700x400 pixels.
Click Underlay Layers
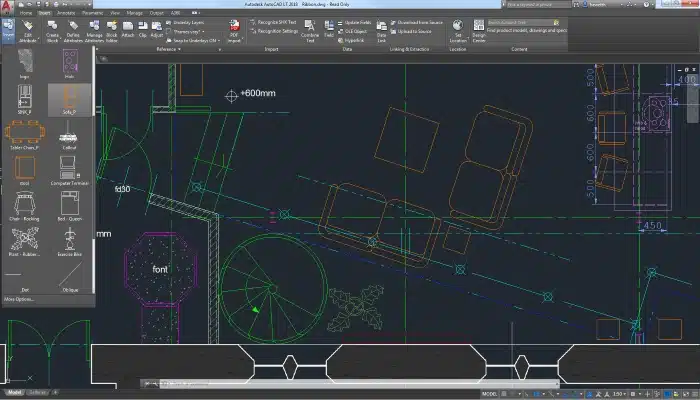pyautogui.click(x=185, y=22)
